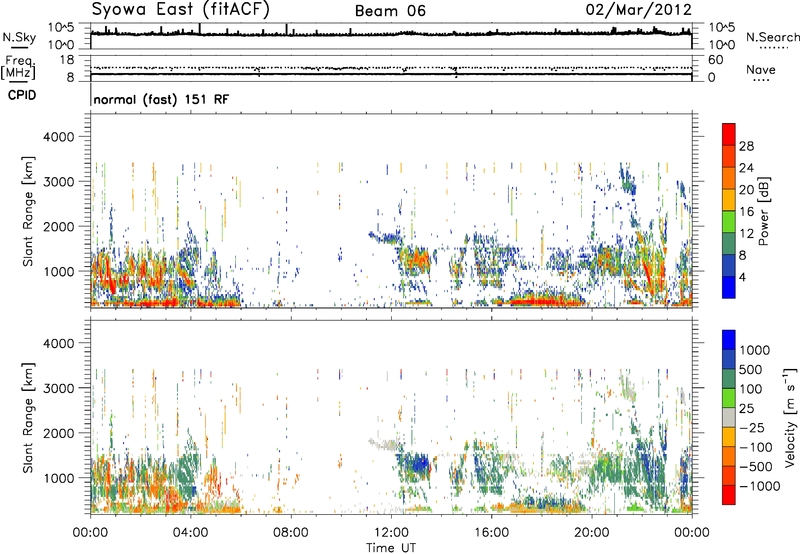Screen dimensions: 800x554
Task: Click the '28' tick on the power scale
Action: [746, 146]
